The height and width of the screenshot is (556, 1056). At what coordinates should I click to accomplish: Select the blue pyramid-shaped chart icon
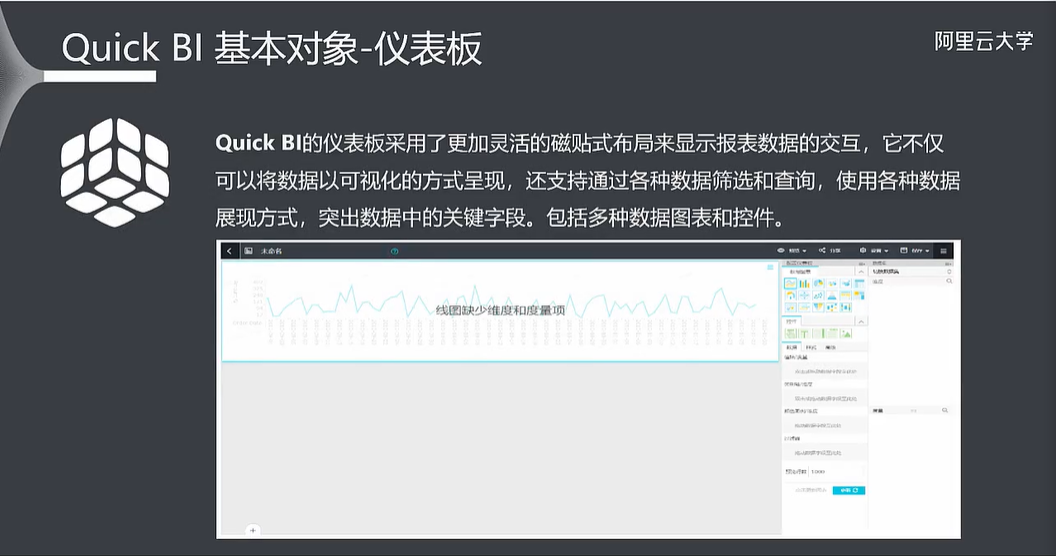click(832, 296)
